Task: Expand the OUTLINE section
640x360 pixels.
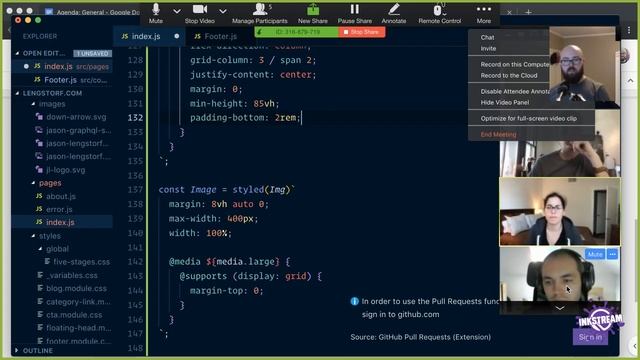Action: 16,350
